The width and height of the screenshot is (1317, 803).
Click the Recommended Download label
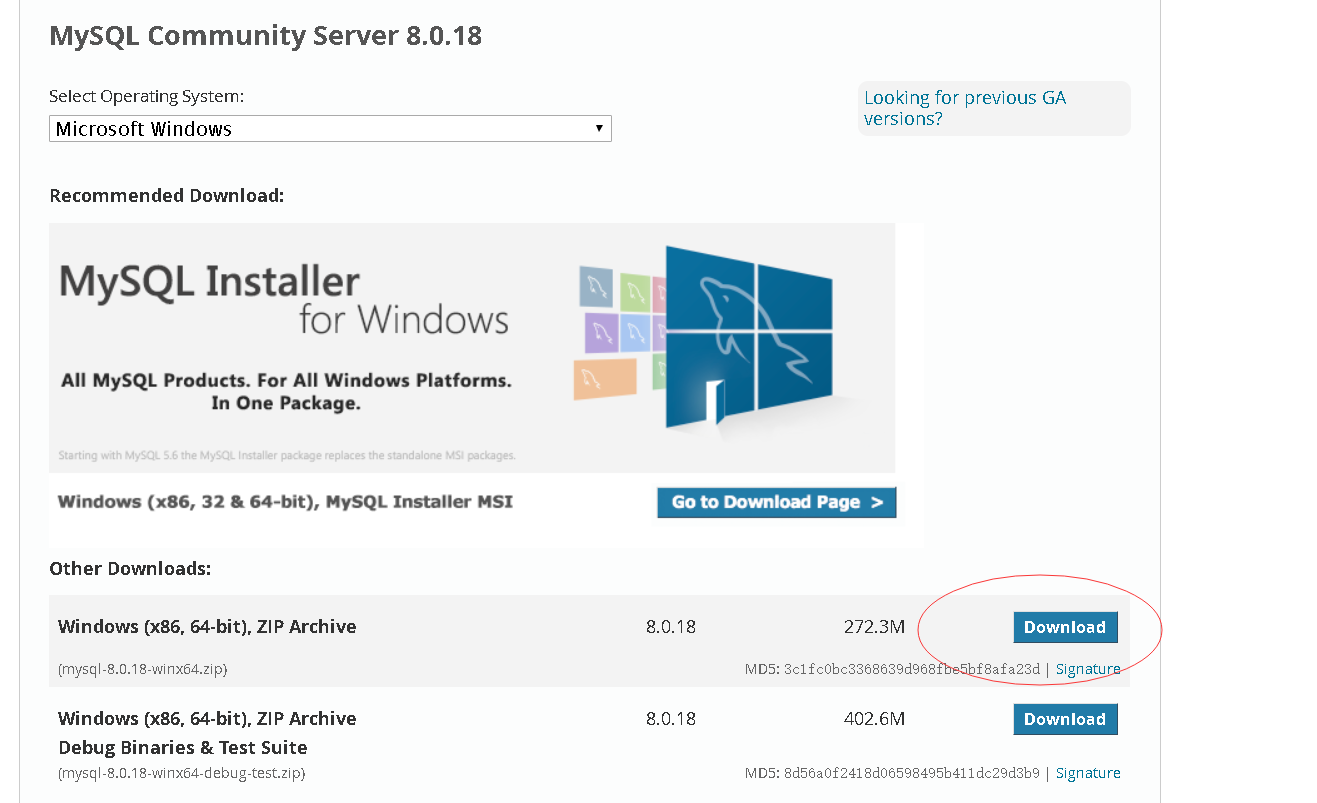(167, 196)
